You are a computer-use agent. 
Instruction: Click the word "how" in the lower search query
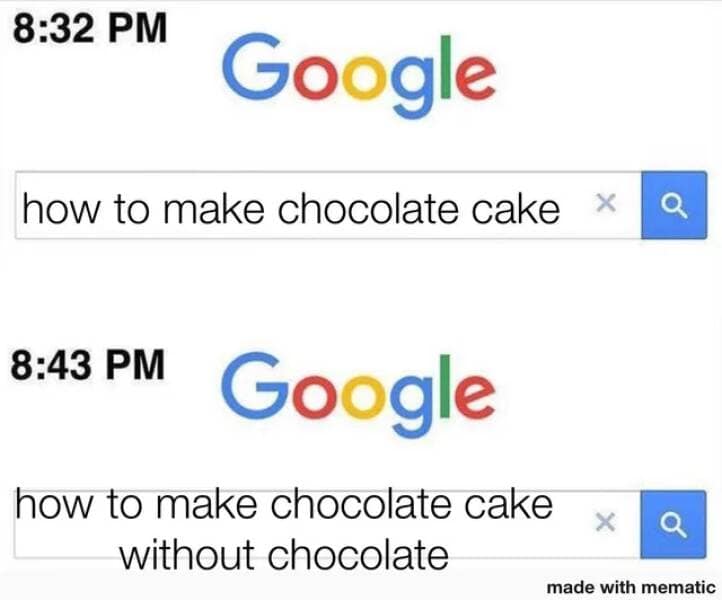(54, 506)
